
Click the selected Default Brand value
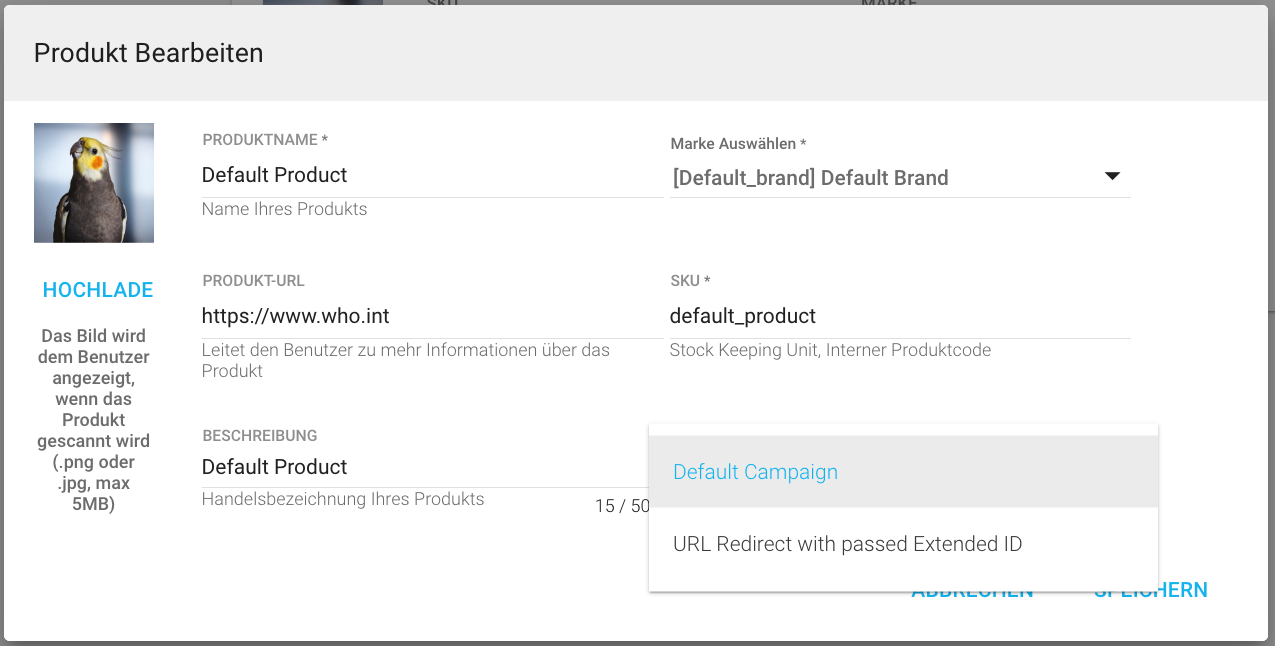pos(810,178)
